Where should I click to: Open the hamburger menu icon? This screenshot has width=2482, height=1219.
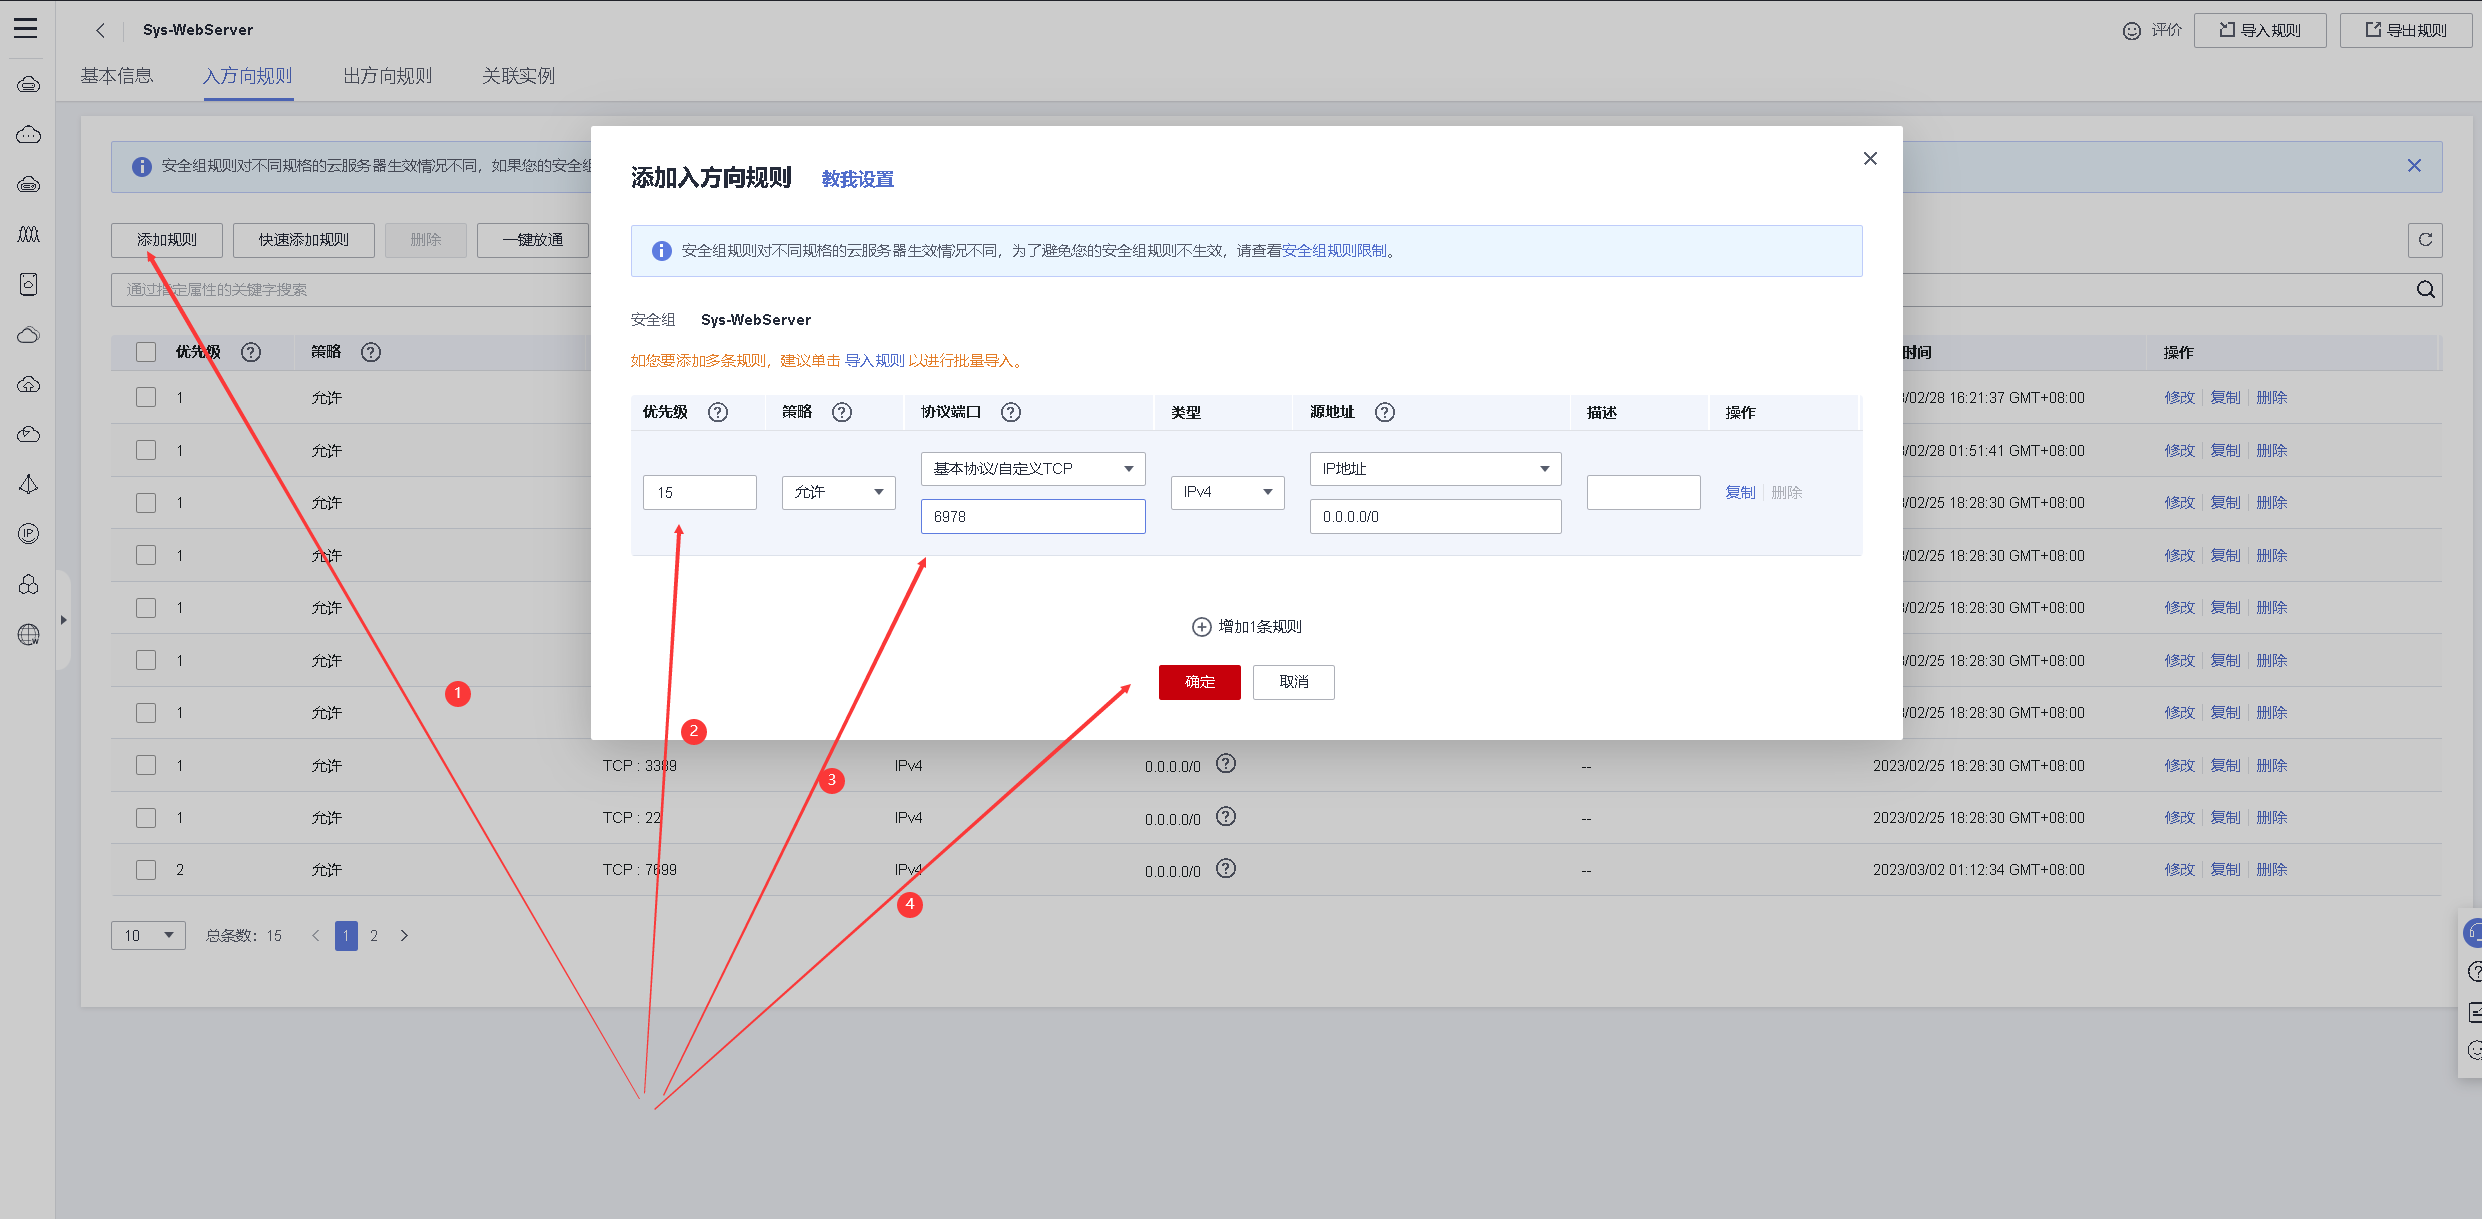[26, 28]
